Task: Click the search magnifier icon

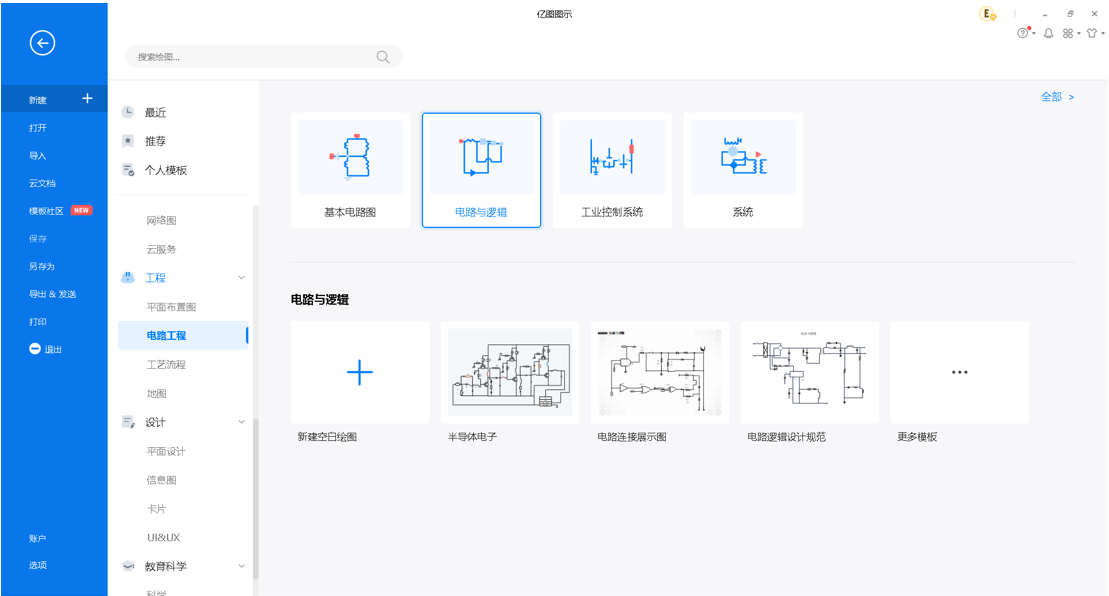Action: (x=383, y=57)
